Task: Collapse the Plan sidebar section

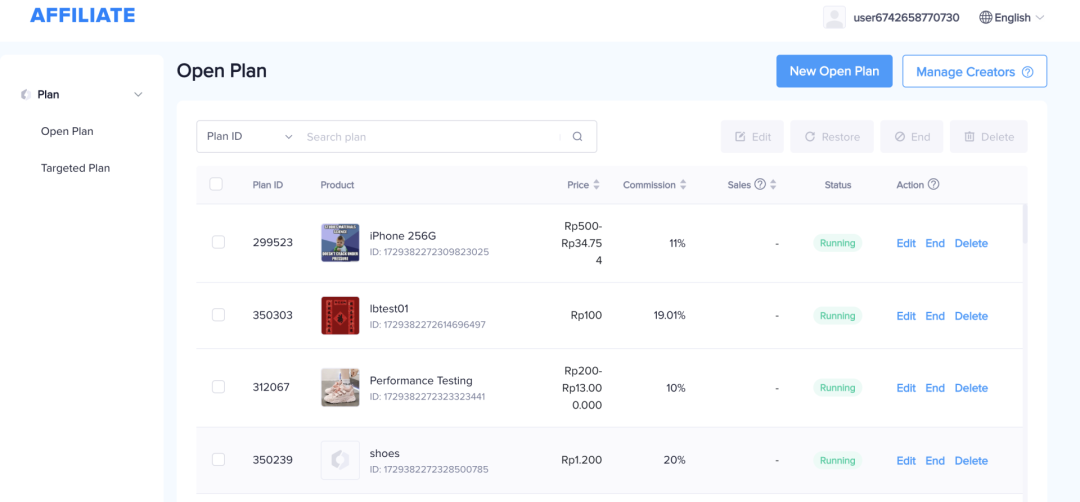Action: tap(138, 95)
